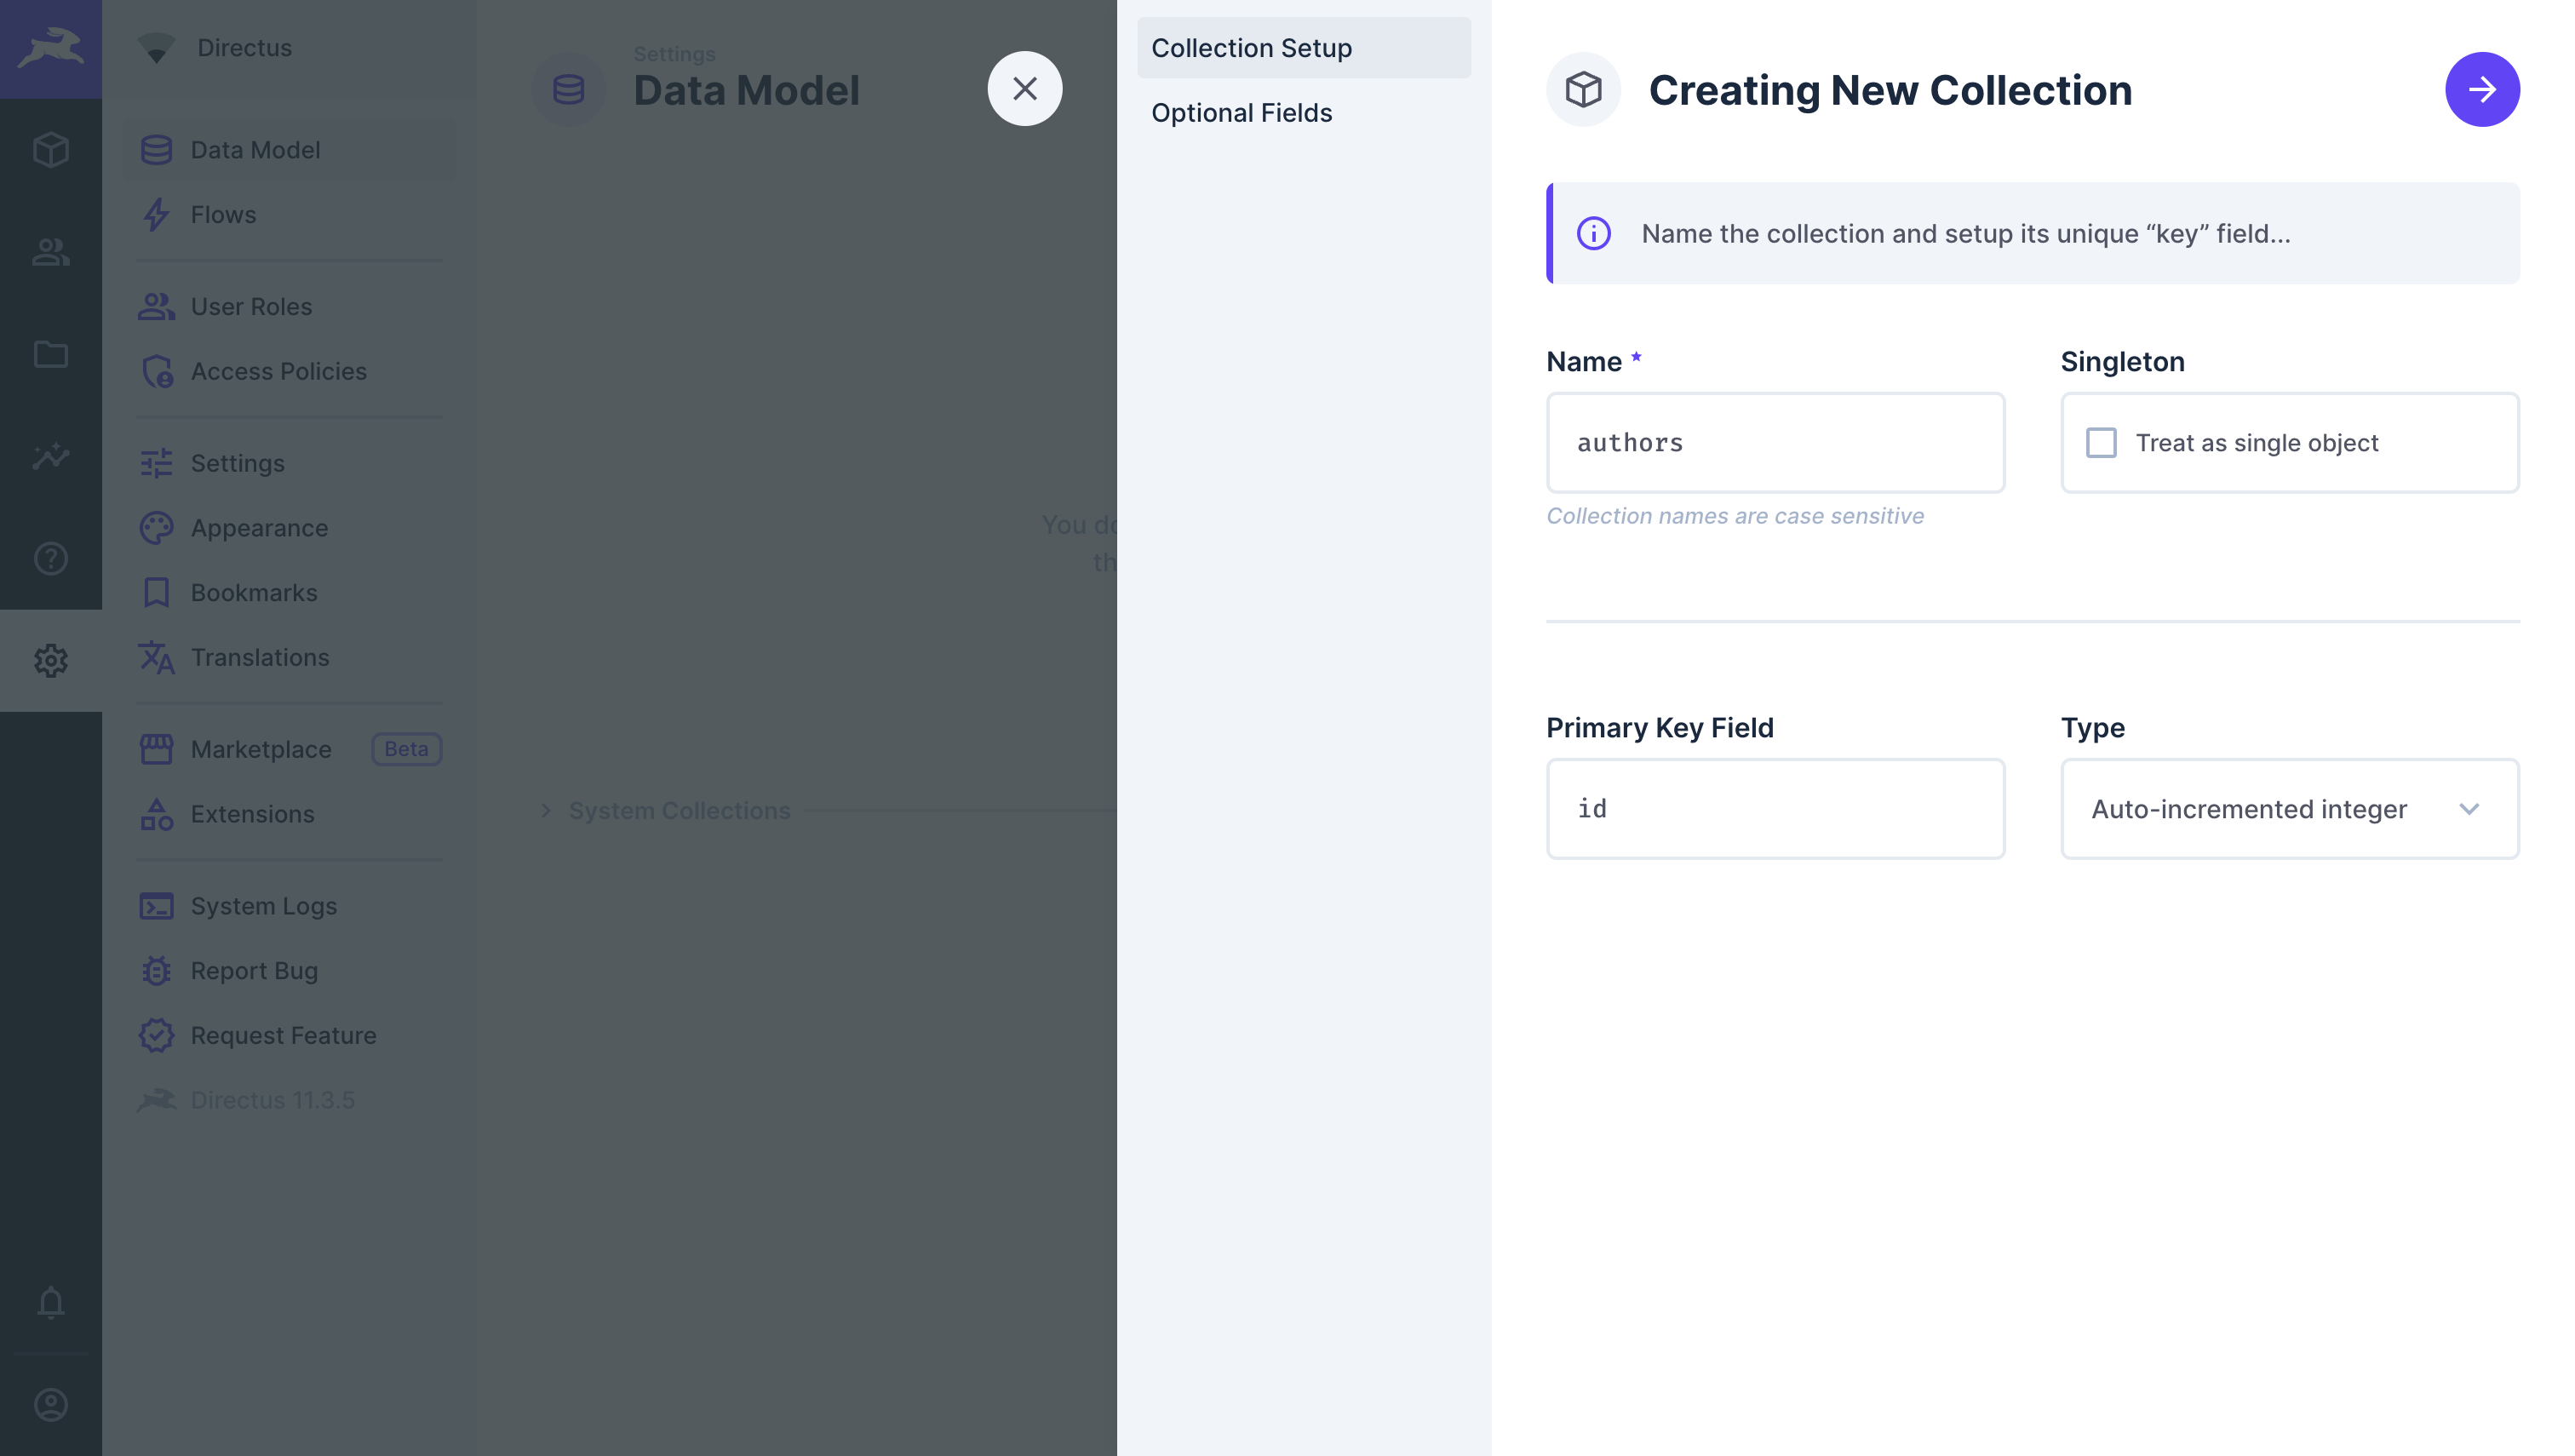Open the Insights chart icon
Image resolution: width=2575 pixels, height=1456 pixels.
coord(50,456)
